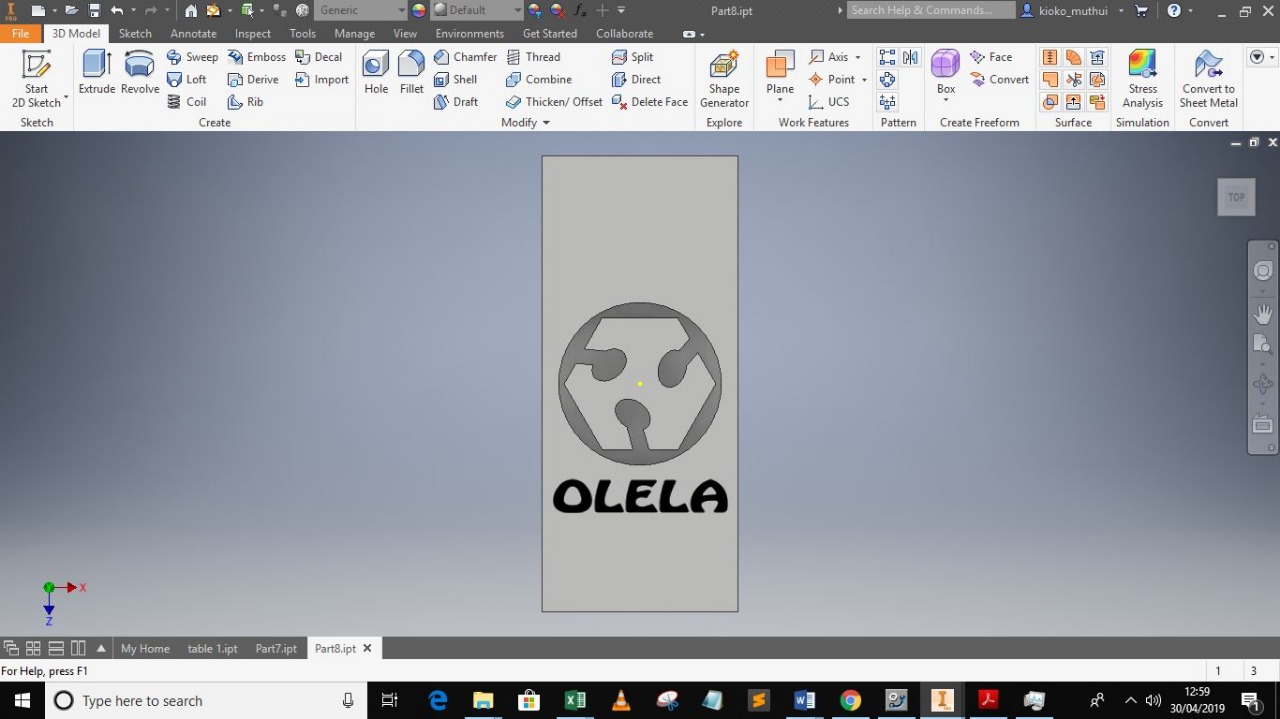This screenshot has height=719, width=1280.
Task: Open the Axis dropdown arrow
Action: coord(858,57)
